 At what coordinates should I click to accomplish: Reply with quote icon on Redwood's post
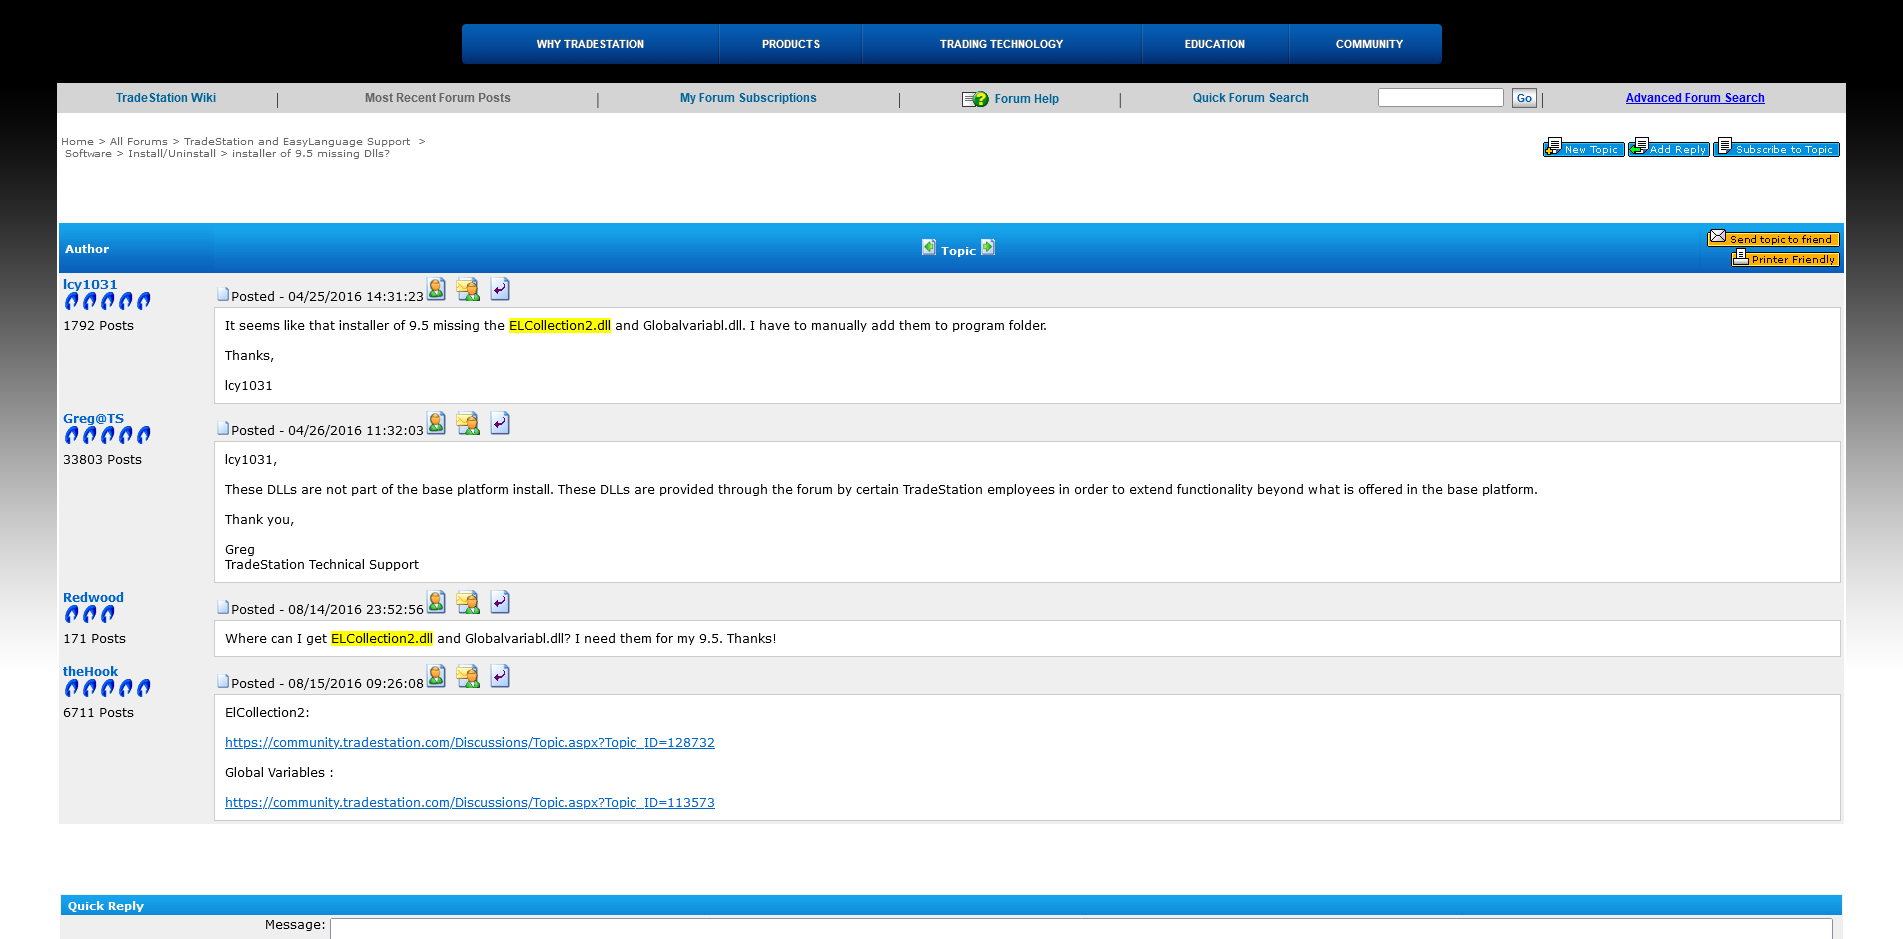coord(500,602)
